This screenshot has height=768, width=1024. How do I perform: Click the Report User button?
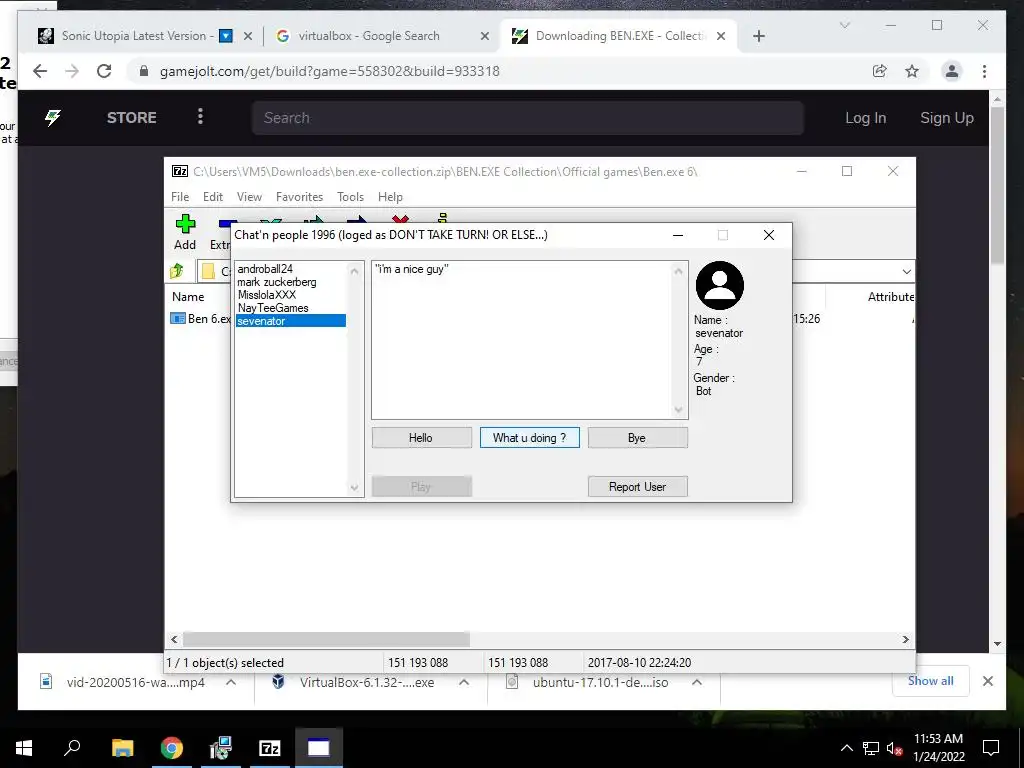(x=637, y=487)
